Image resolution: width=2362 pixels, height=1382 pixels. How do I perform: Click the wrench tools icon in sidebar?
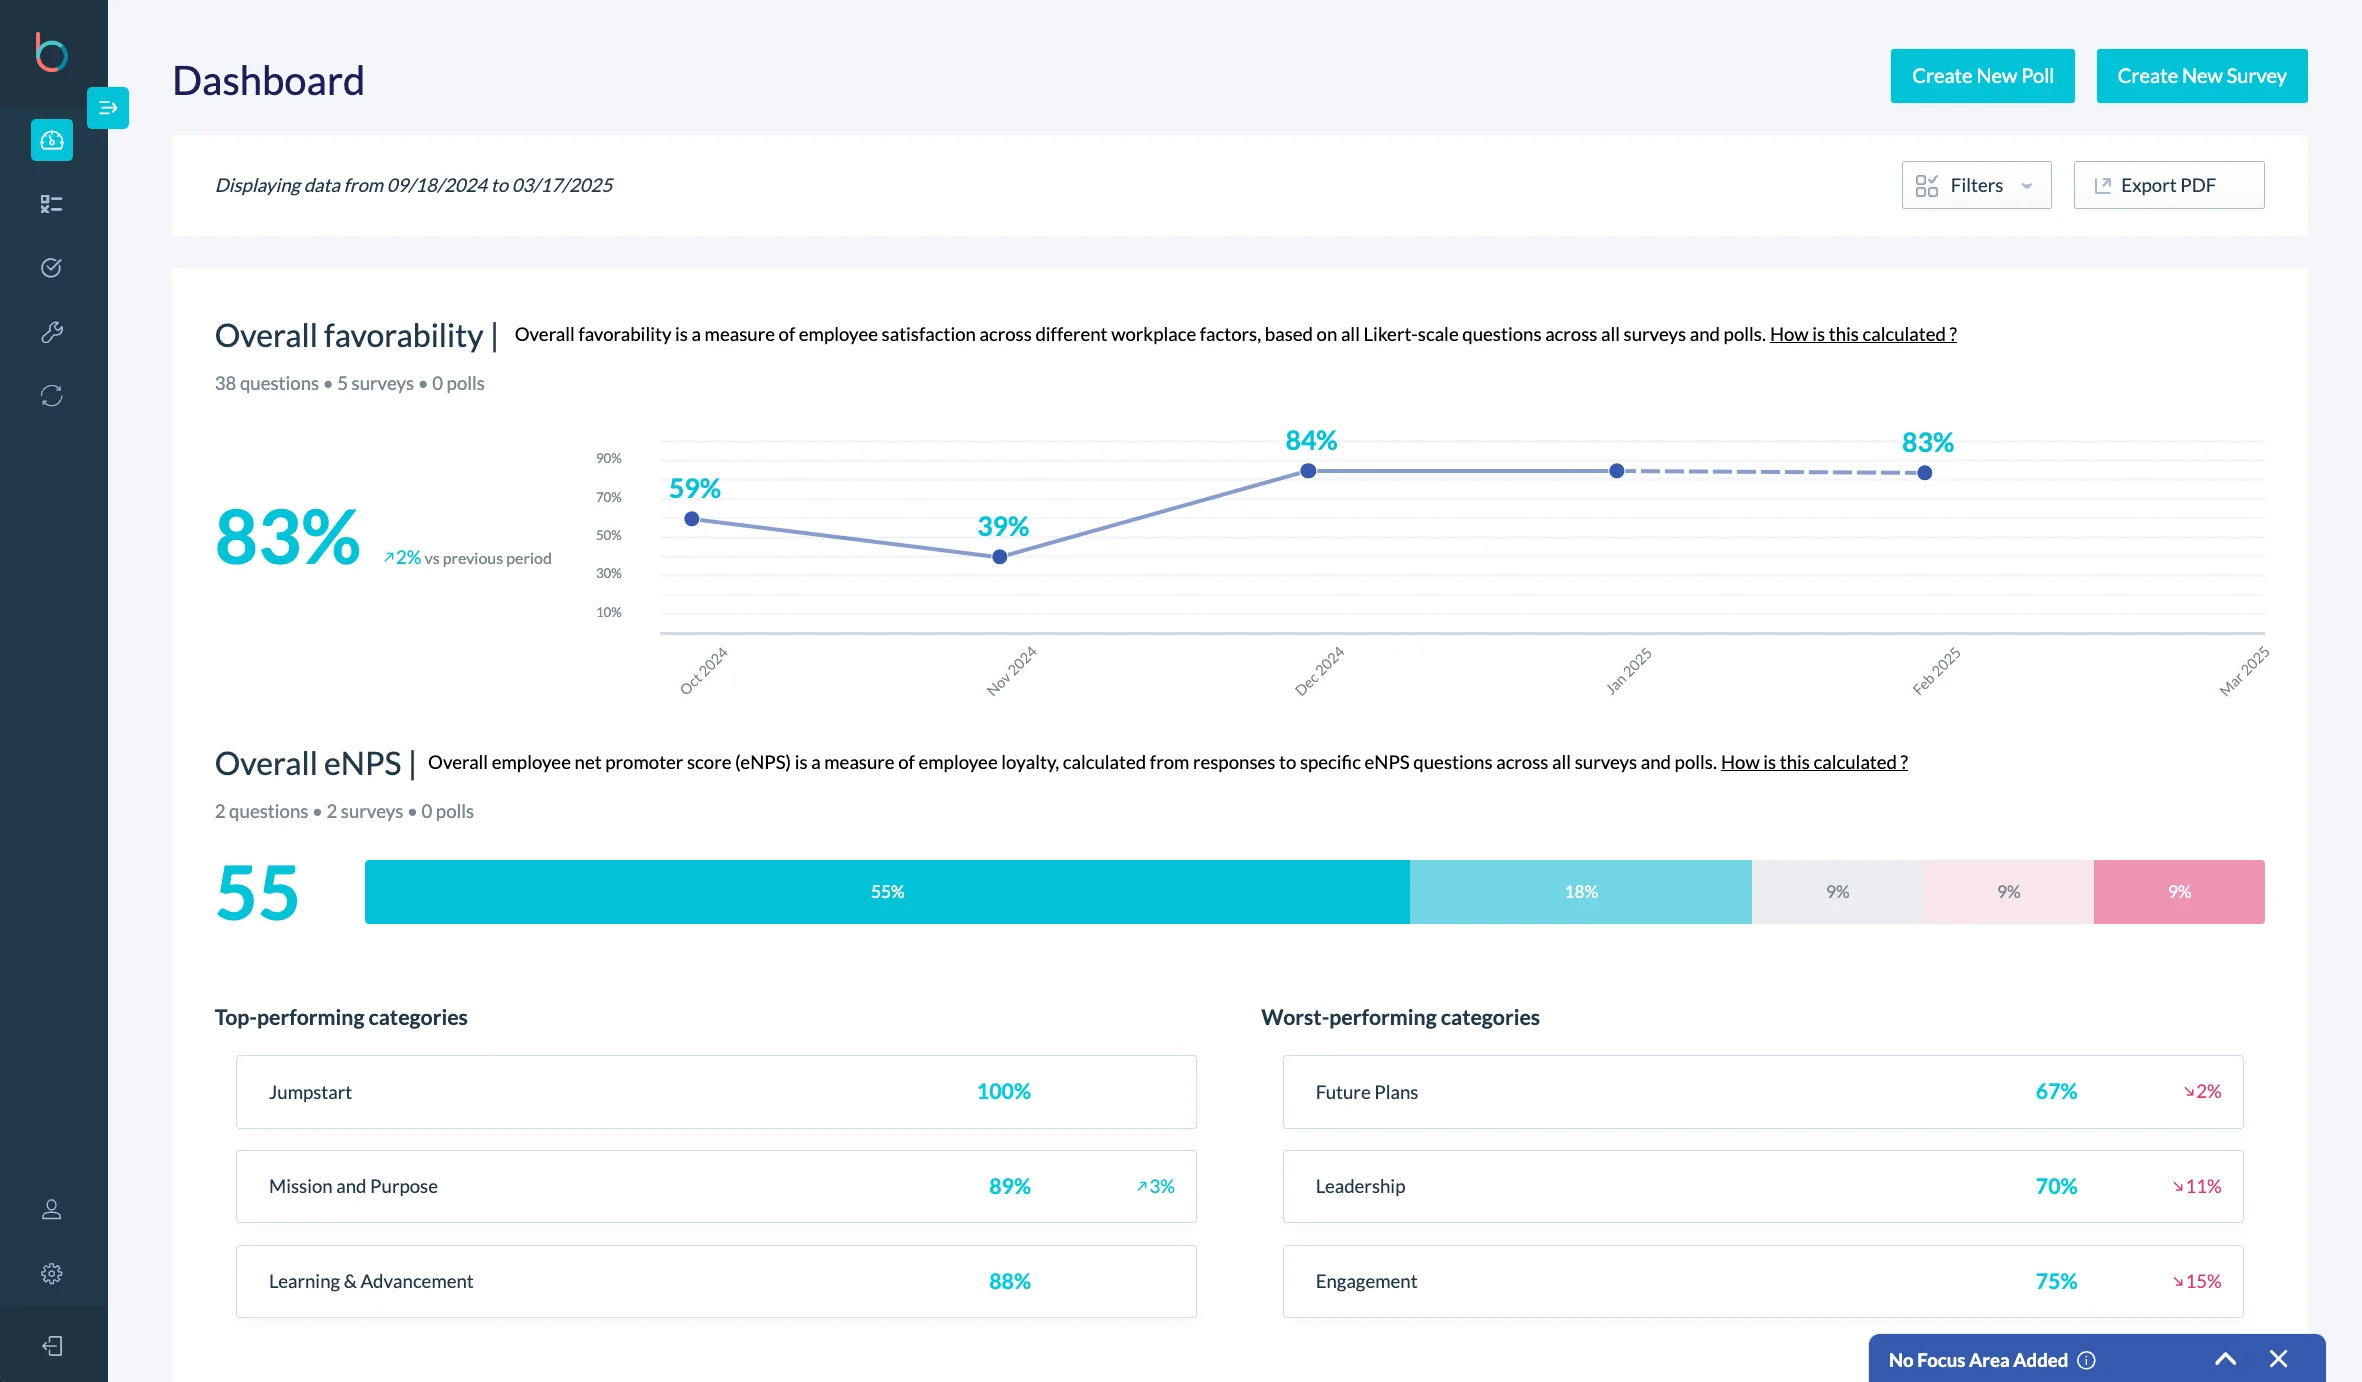click(51, 331)
